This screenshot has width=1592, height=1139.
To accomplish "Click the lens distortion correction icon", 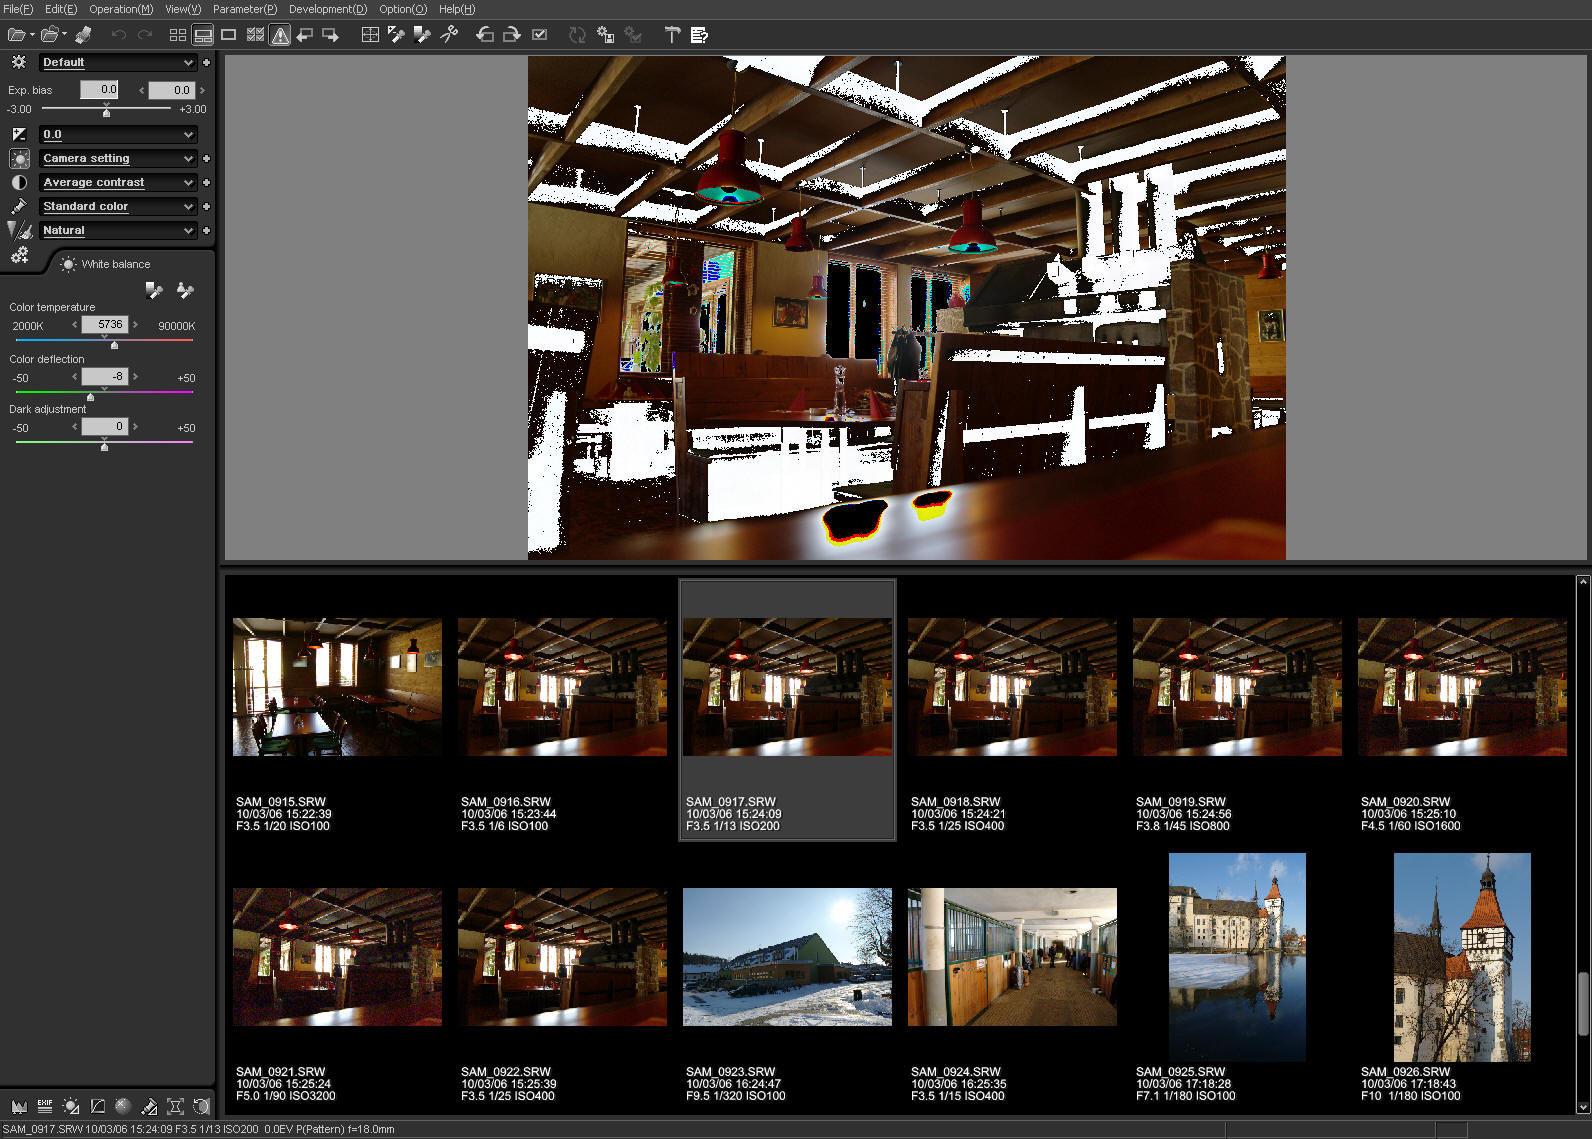I will 175,1106.
